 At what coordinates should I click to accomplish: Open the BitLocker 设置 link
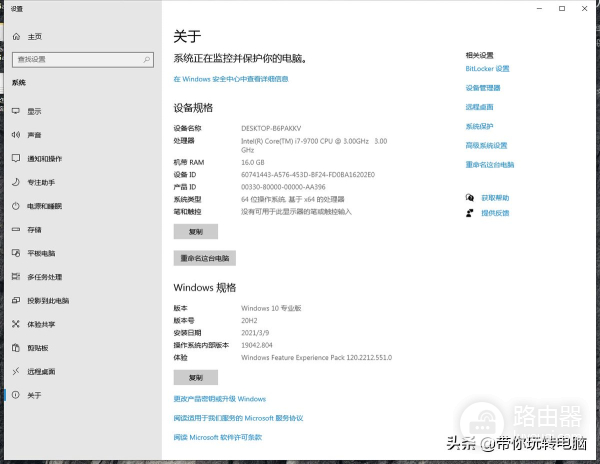[x=487, y=68]
